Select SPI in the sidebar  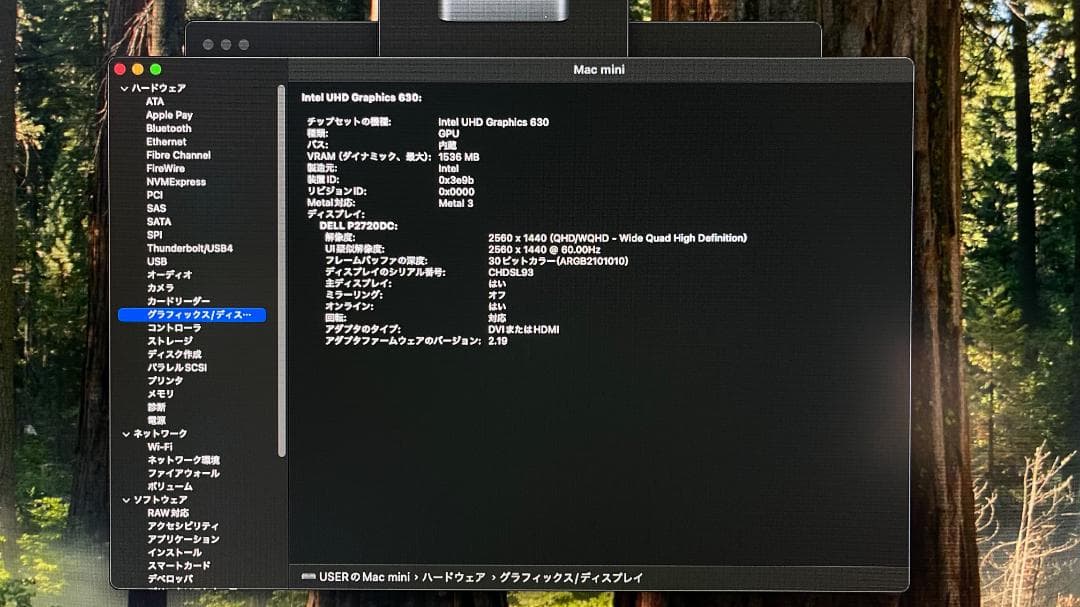pos(154,235)
